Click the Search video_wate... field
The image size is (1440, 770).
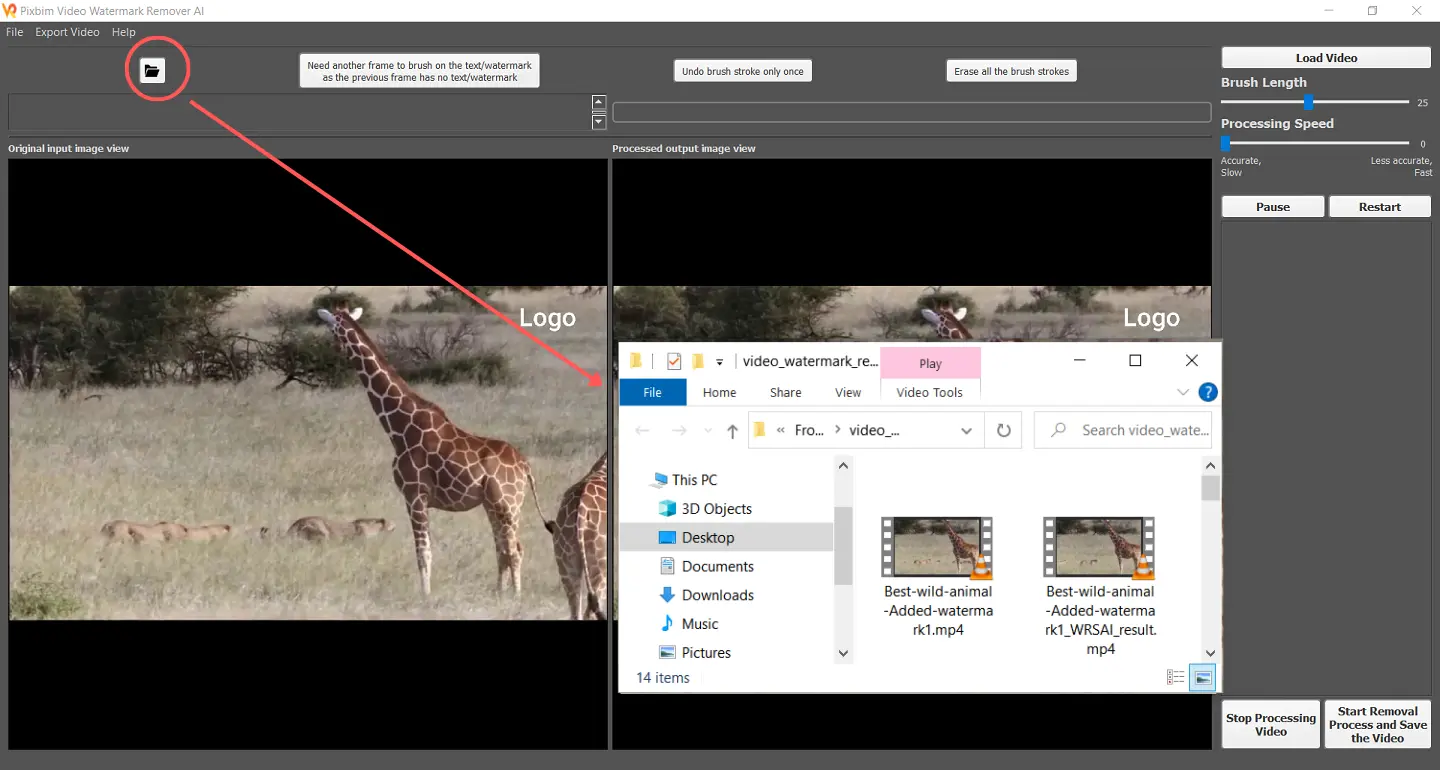coord(1123,430)
